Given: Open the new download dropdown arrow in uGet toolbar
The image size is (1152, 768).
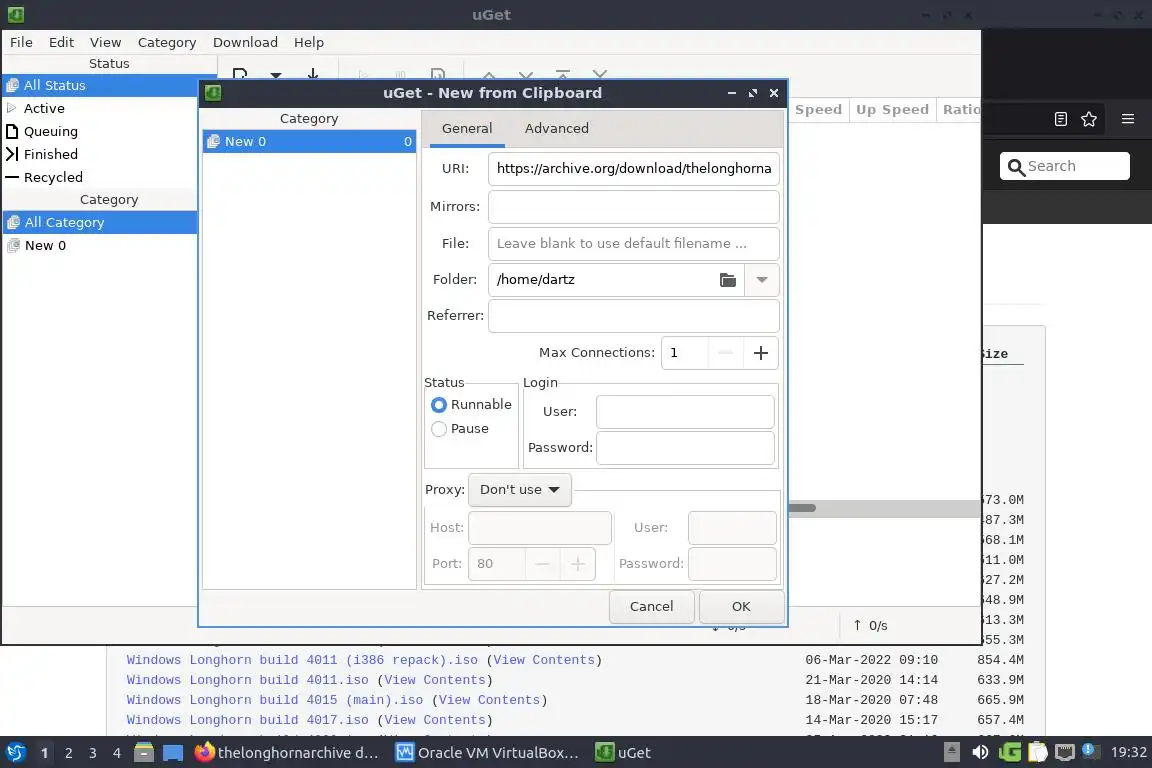Looking at the screenshot, I should [276, 74].
